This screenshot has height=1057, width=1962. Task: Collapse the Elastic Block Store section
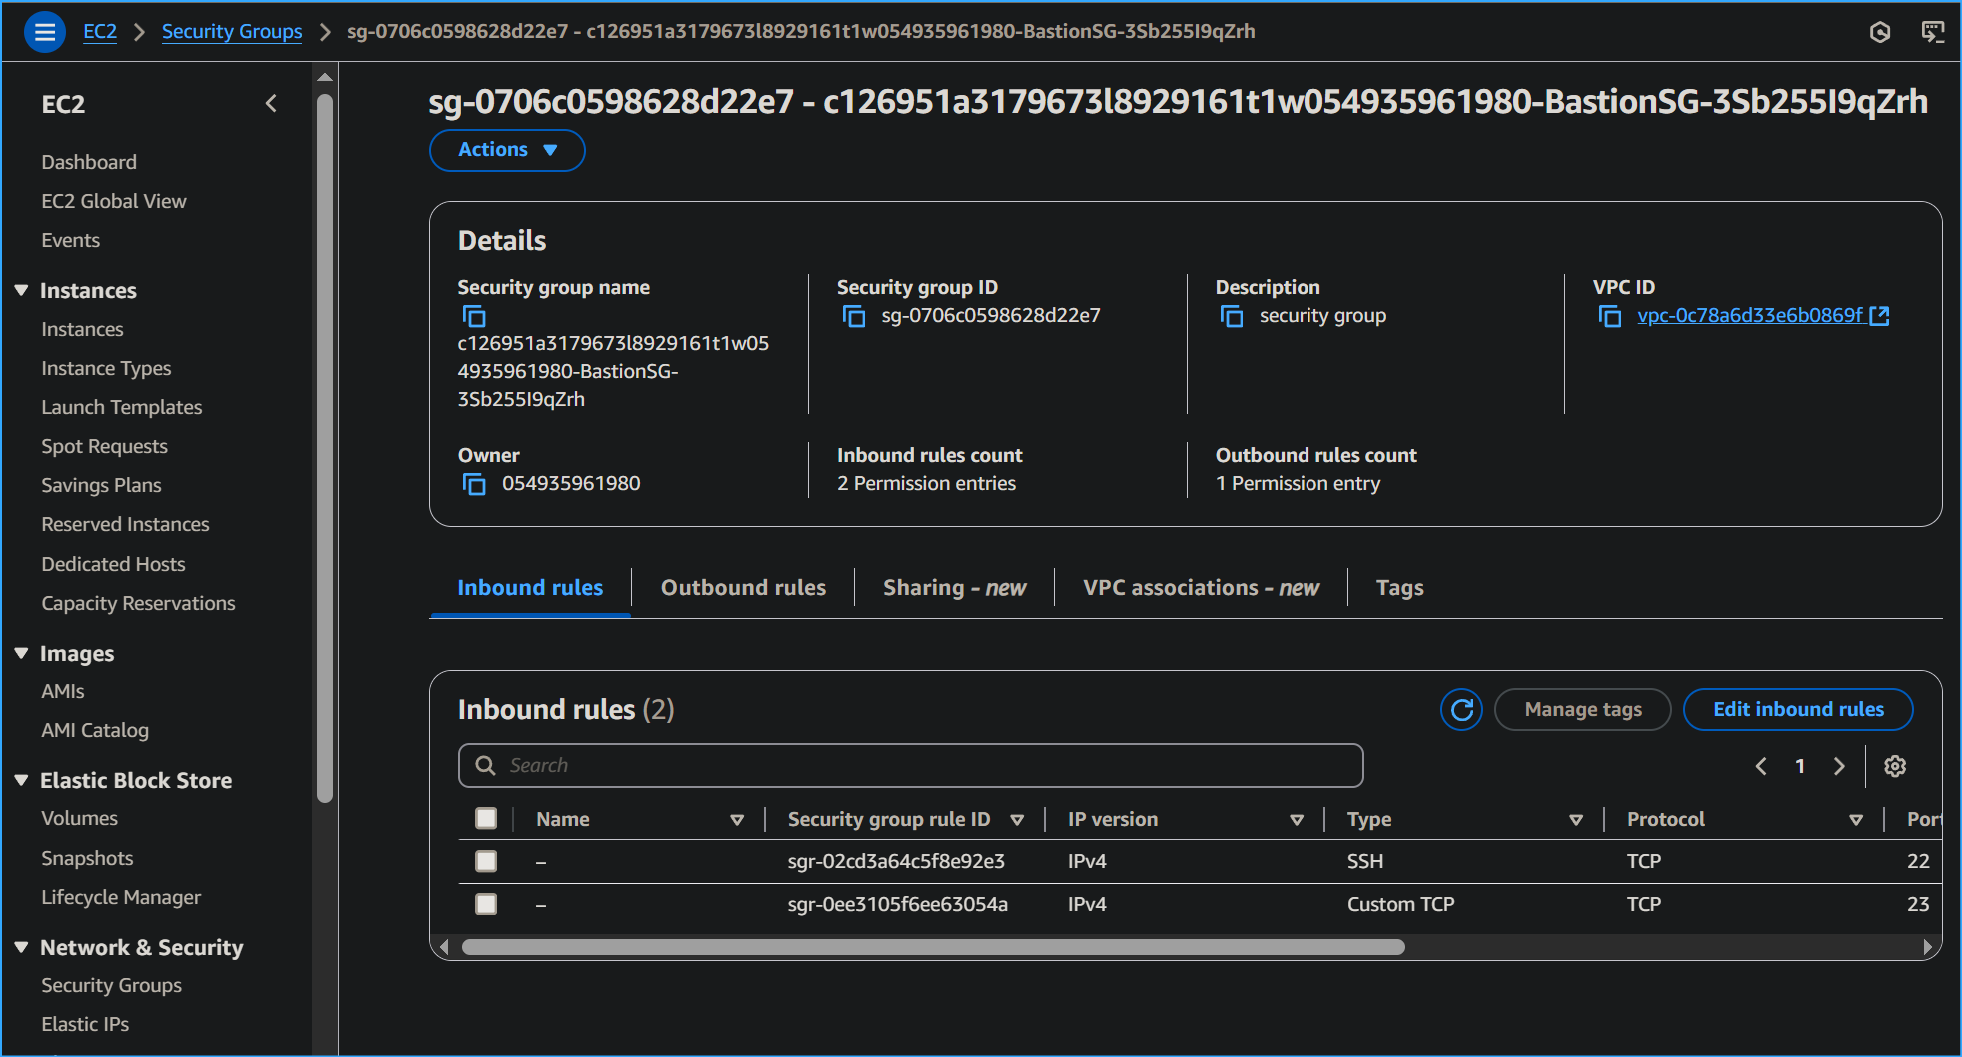tap(21, 780)
